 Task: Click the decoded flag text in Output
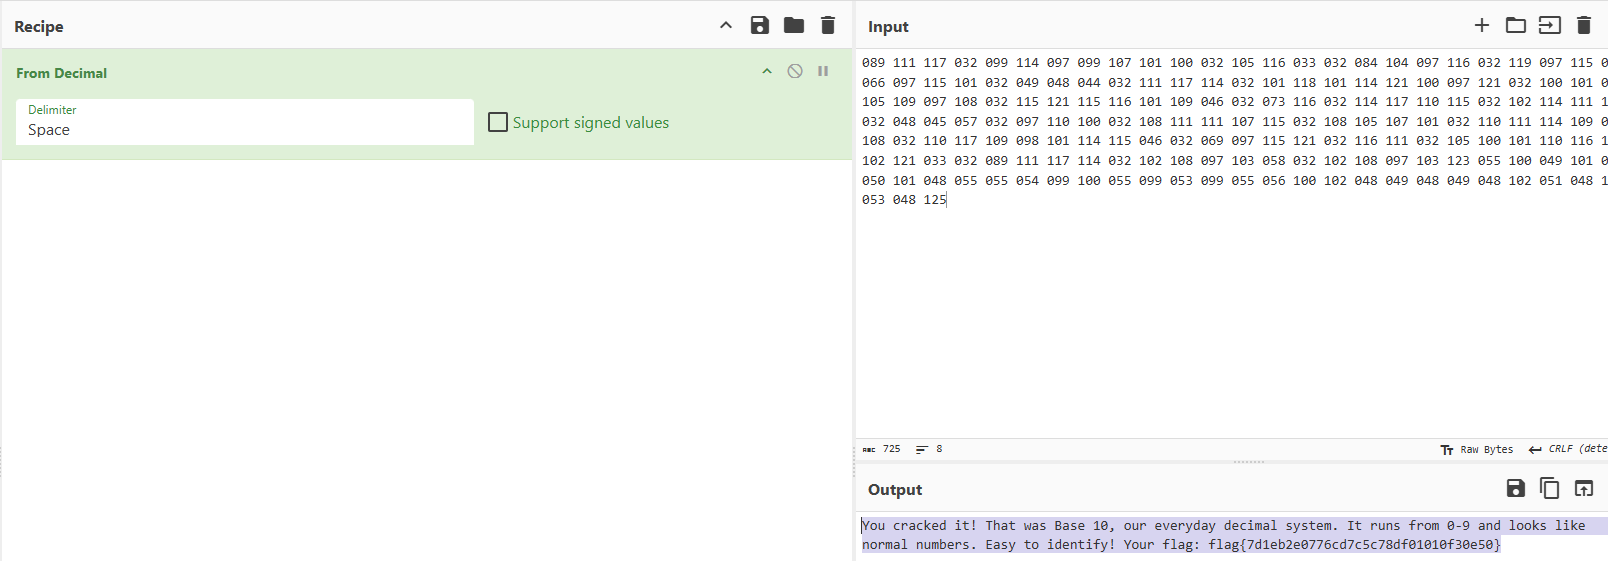1355,545
